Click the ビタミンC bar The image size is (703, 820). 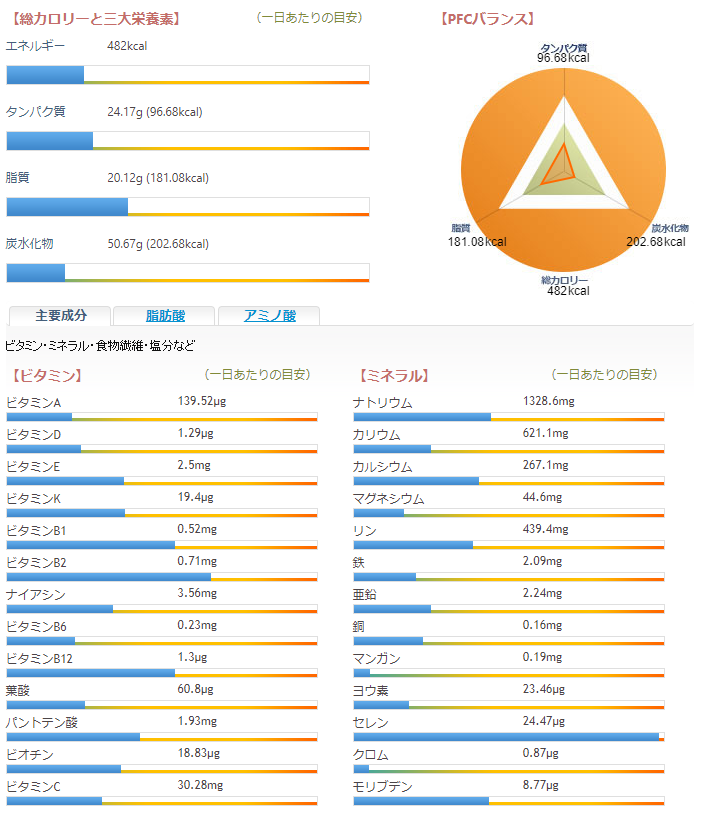pyautogui.click(x=161, y=801)
